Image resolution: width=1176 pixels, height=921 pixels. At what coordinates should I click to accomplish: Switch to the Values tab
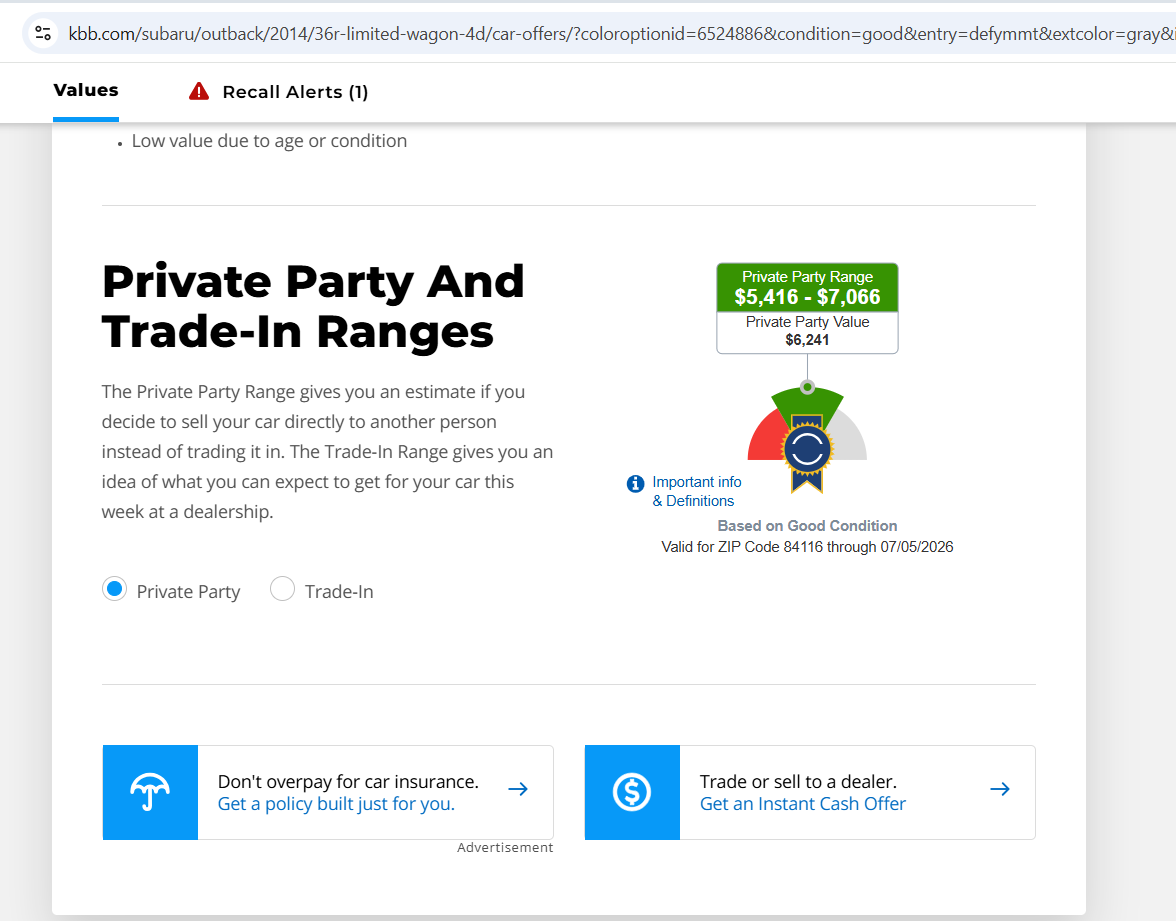click(x=86, y=90)
